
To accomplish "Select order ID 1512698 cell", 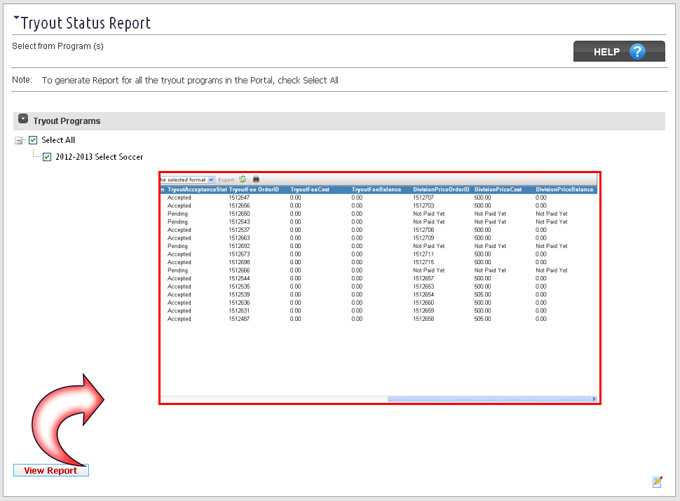I will [x=239, y=262].
